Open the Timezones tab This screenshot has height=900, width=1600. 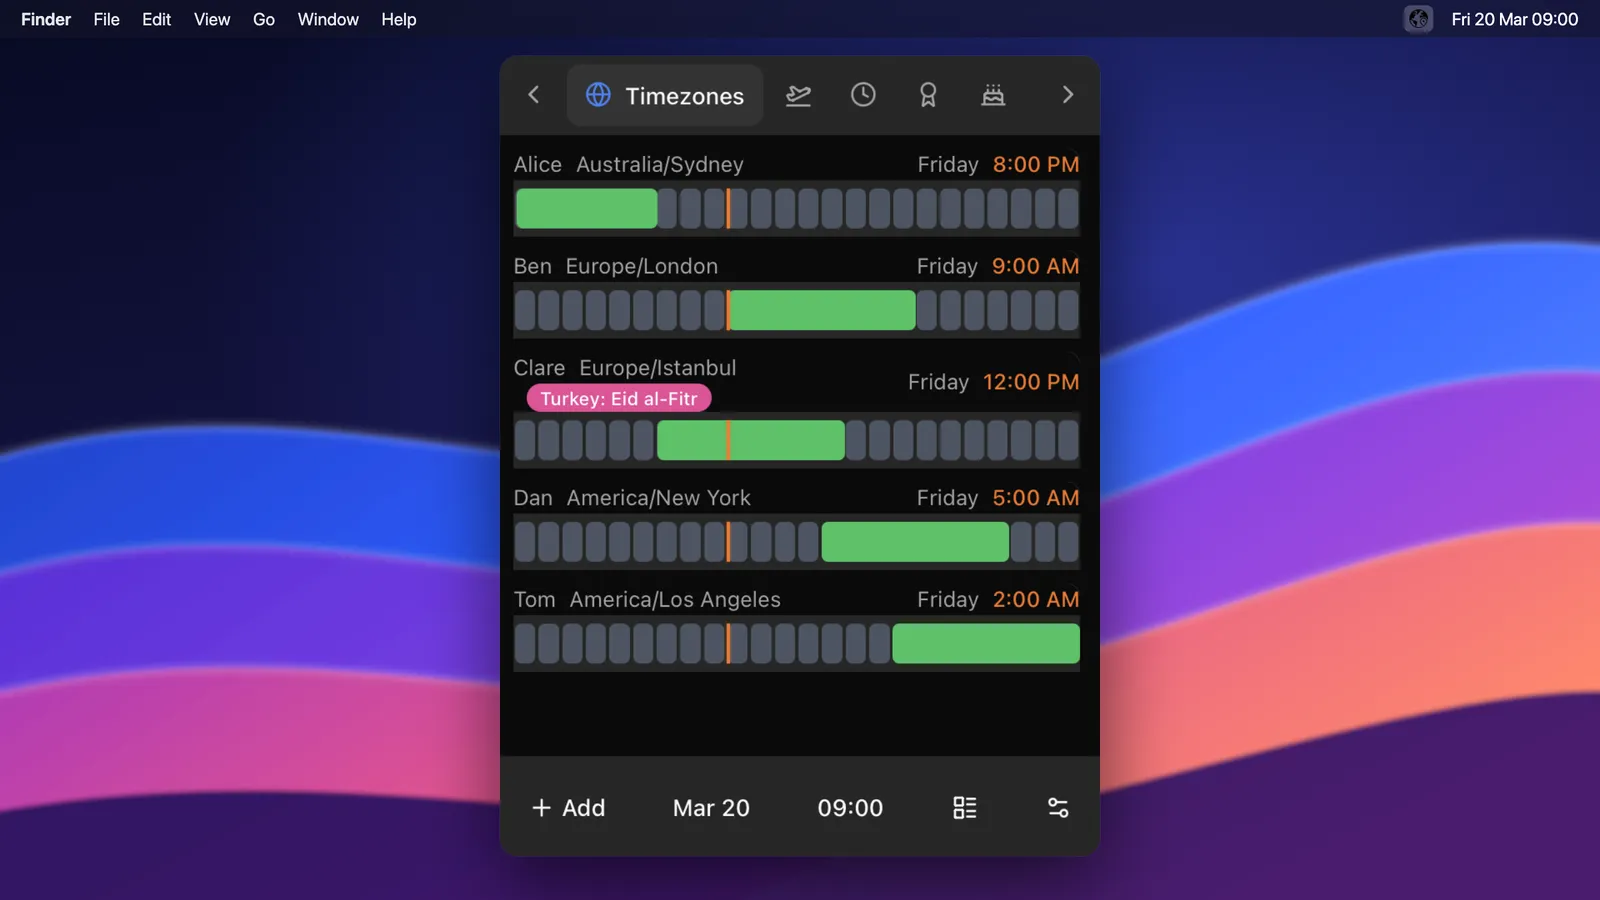pos(665,95)
